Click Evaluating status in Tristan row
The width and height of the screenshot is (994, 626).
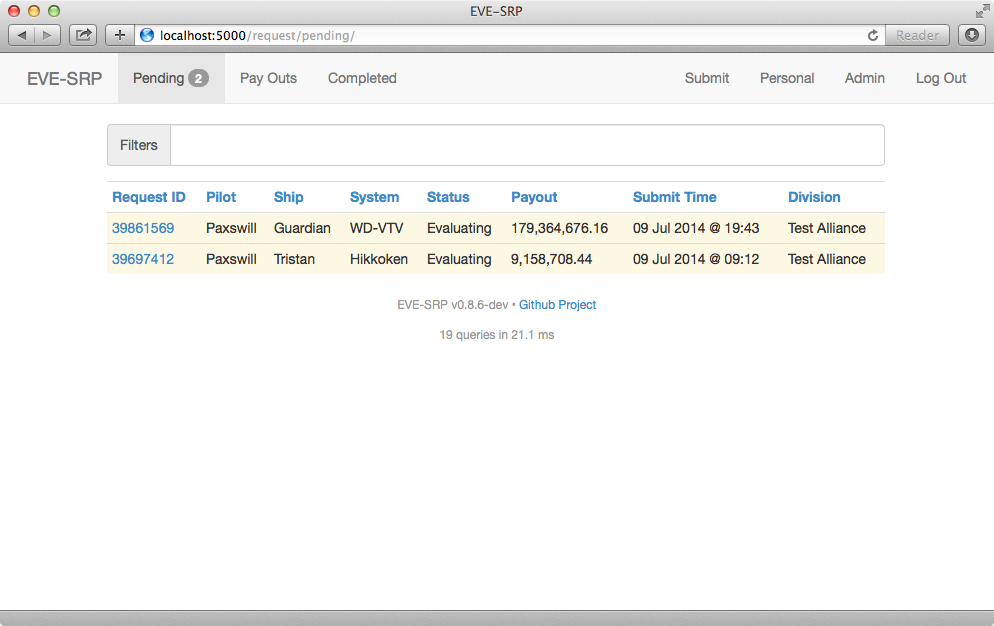(x=459, y=259)
